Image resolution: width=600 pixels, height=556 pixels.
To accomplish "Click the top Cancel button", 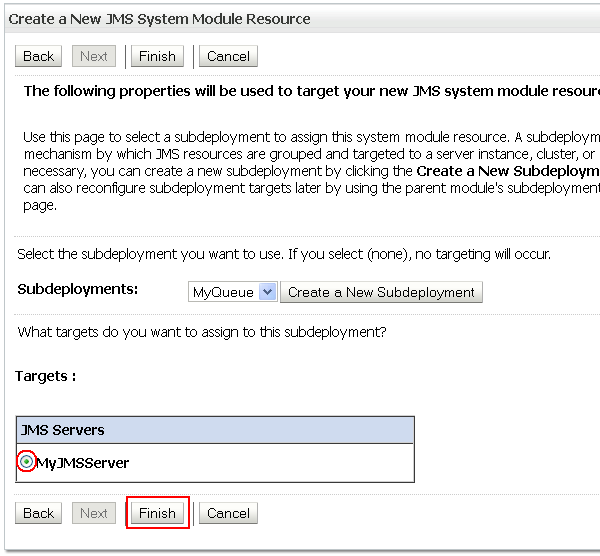I will click(x=228, y=56).
